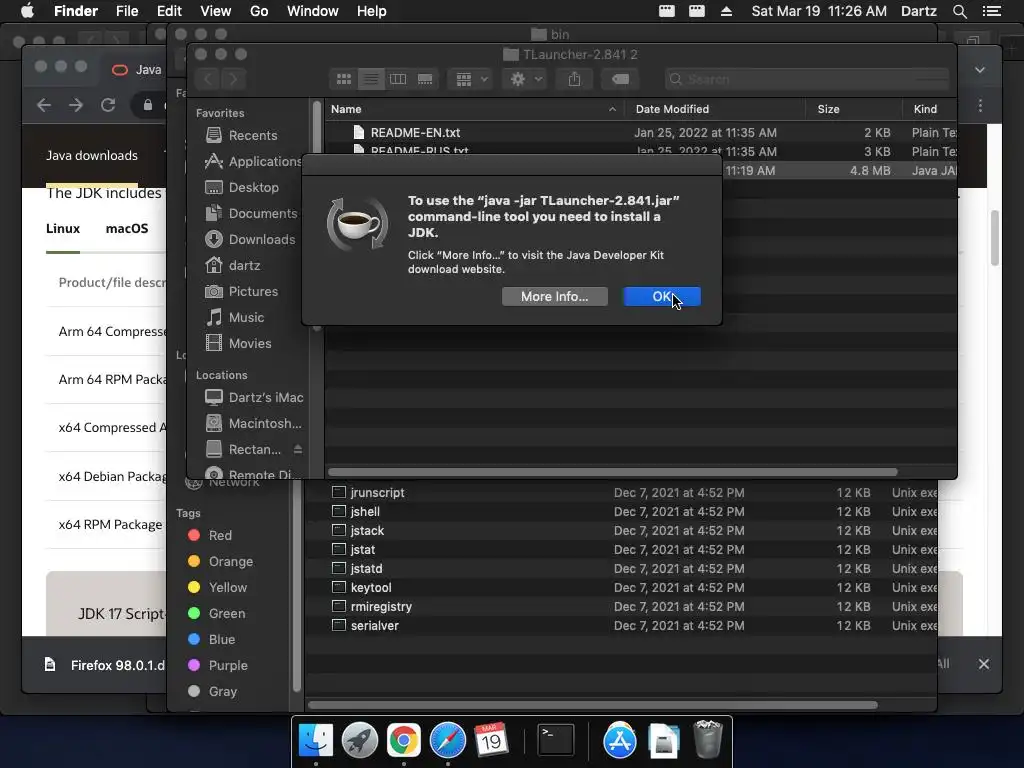Close Chrome's download bar with X
This screenshot has height=768, width=1024.
(984, 664)
